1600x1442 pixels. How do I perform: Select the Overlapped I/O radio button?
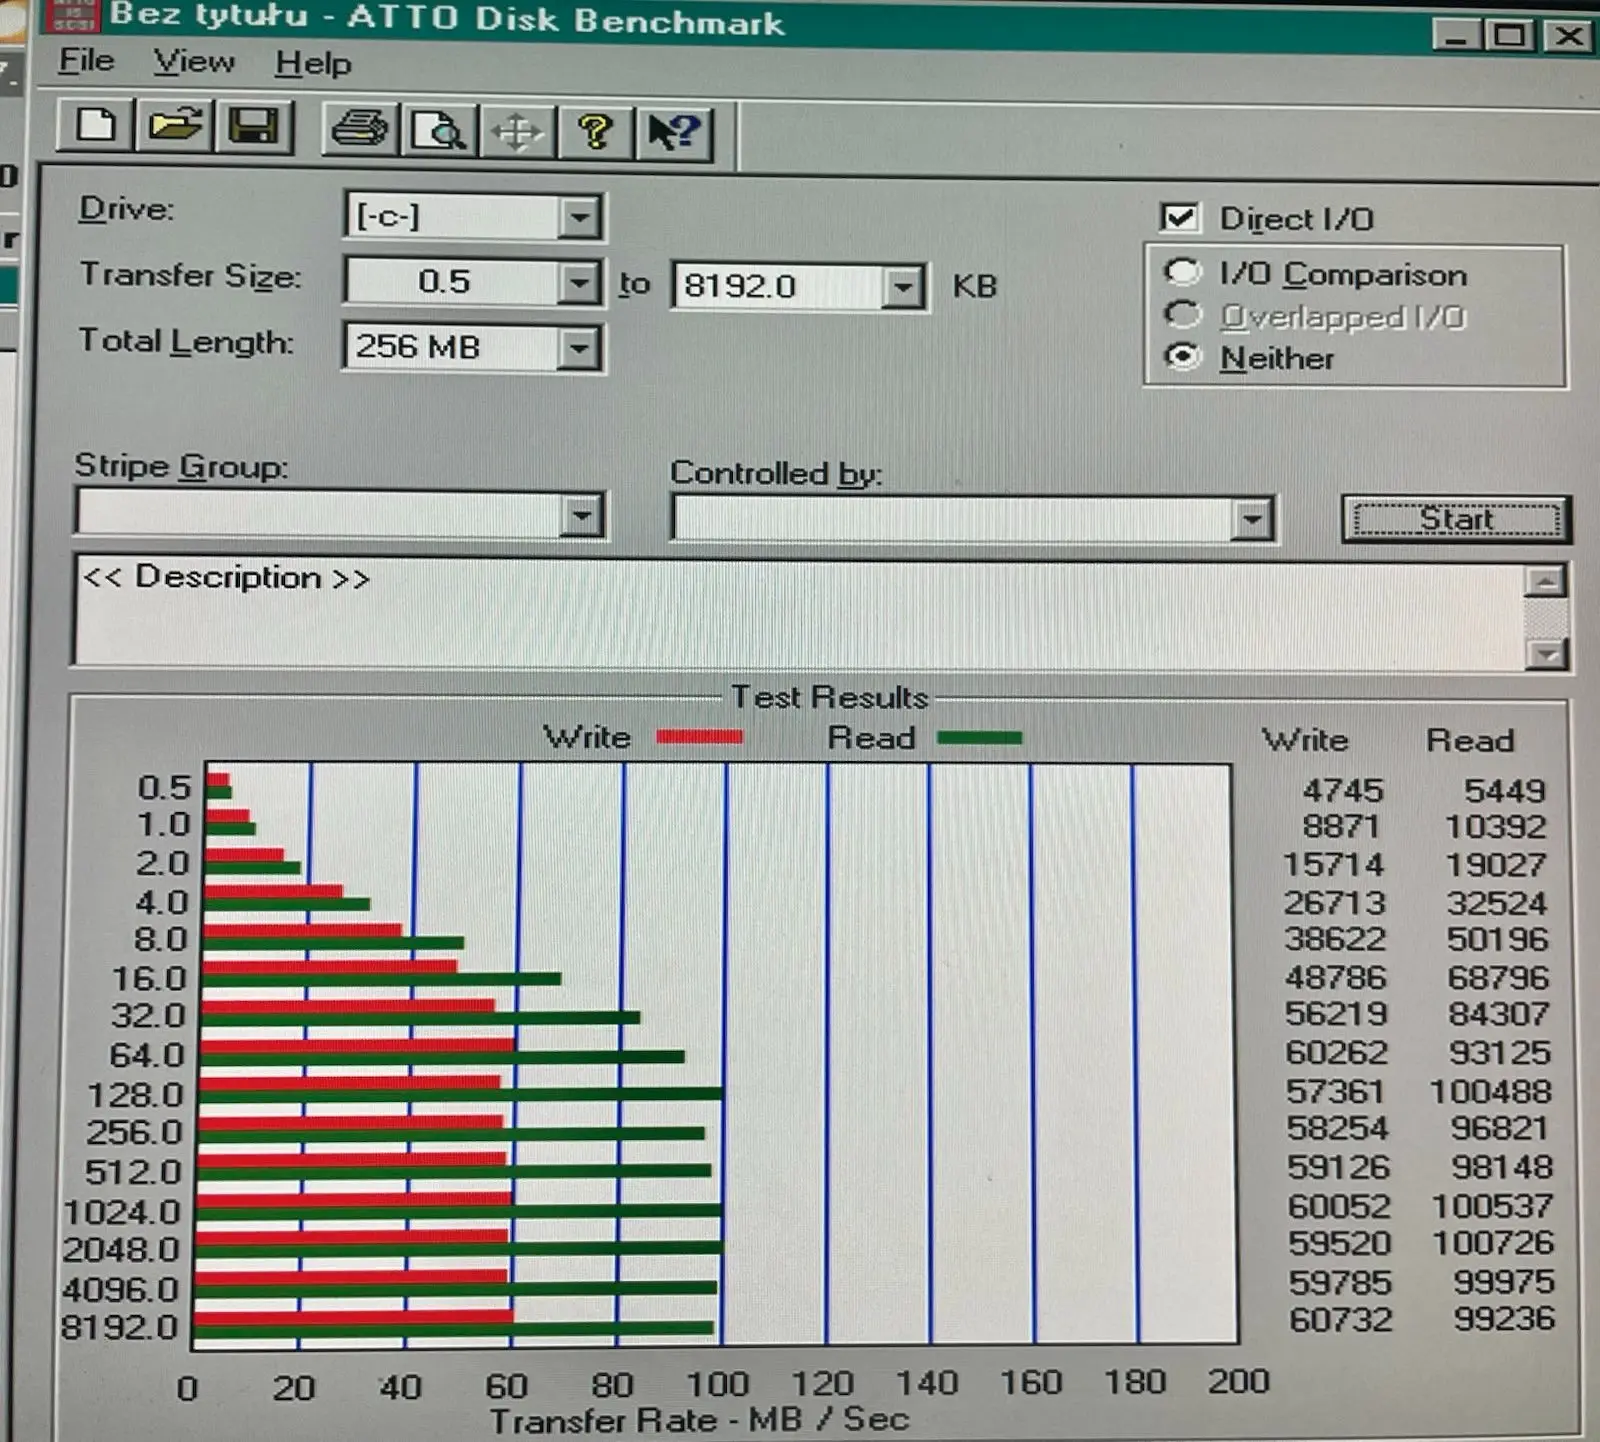(1182, 315)
